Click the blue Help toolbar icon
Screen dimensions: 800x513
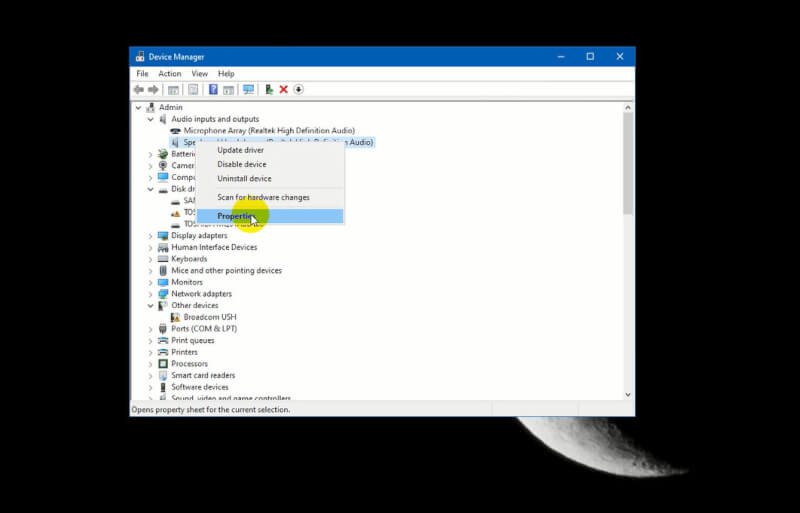coord(213,90)
